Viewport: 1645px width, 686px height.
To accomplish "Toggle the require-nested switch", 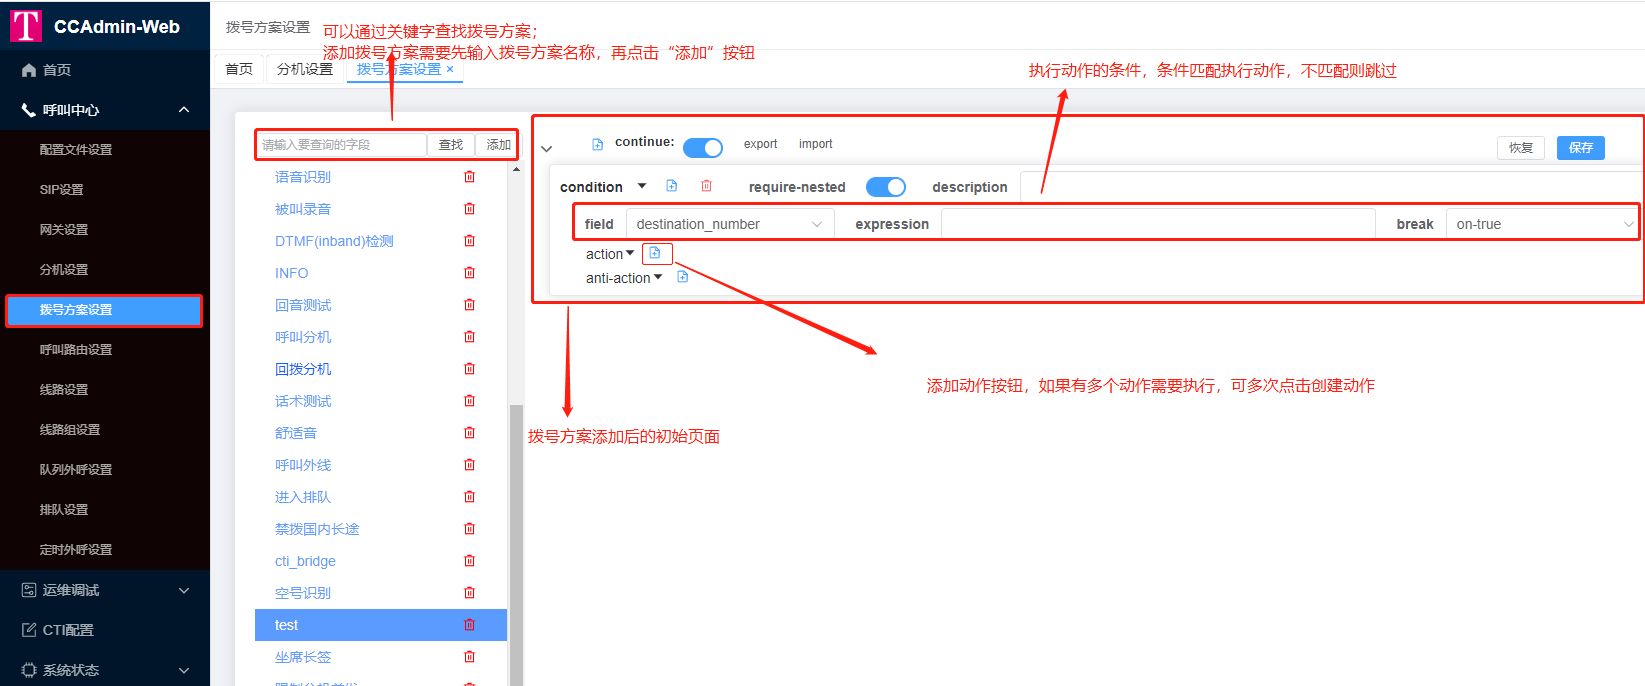I will 885,187.
